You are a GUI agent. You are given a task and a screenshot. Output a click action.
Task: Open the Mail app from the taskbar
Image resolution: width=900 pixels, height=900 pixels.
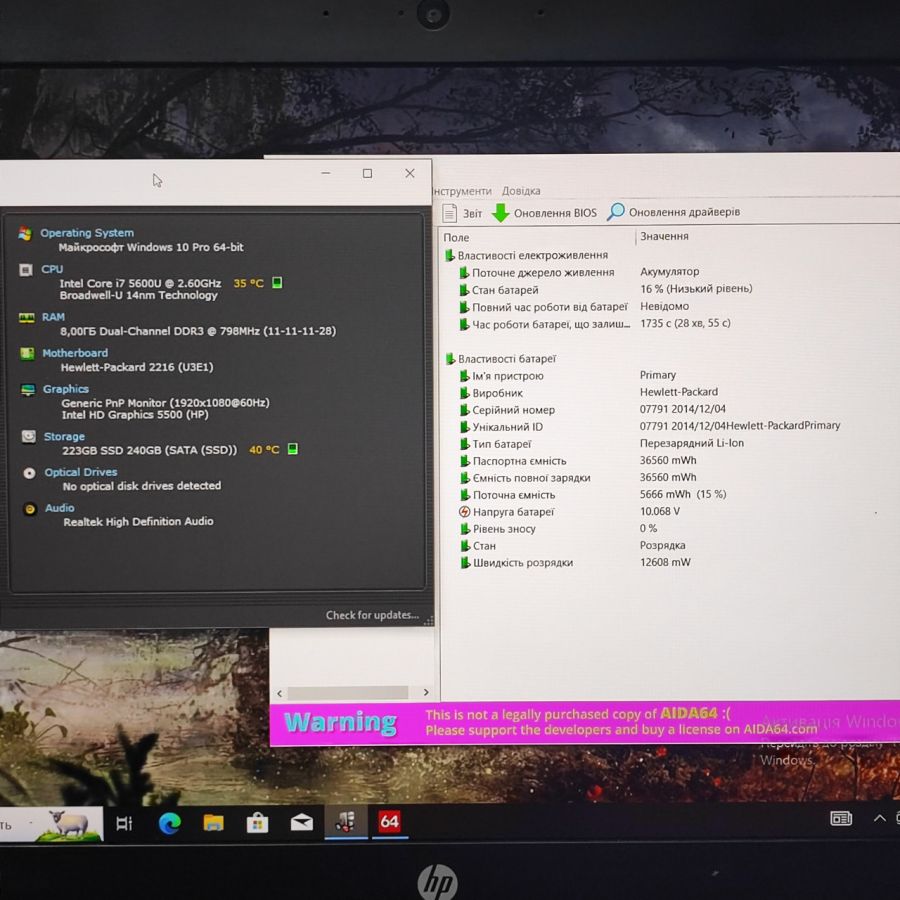point(301,823)
